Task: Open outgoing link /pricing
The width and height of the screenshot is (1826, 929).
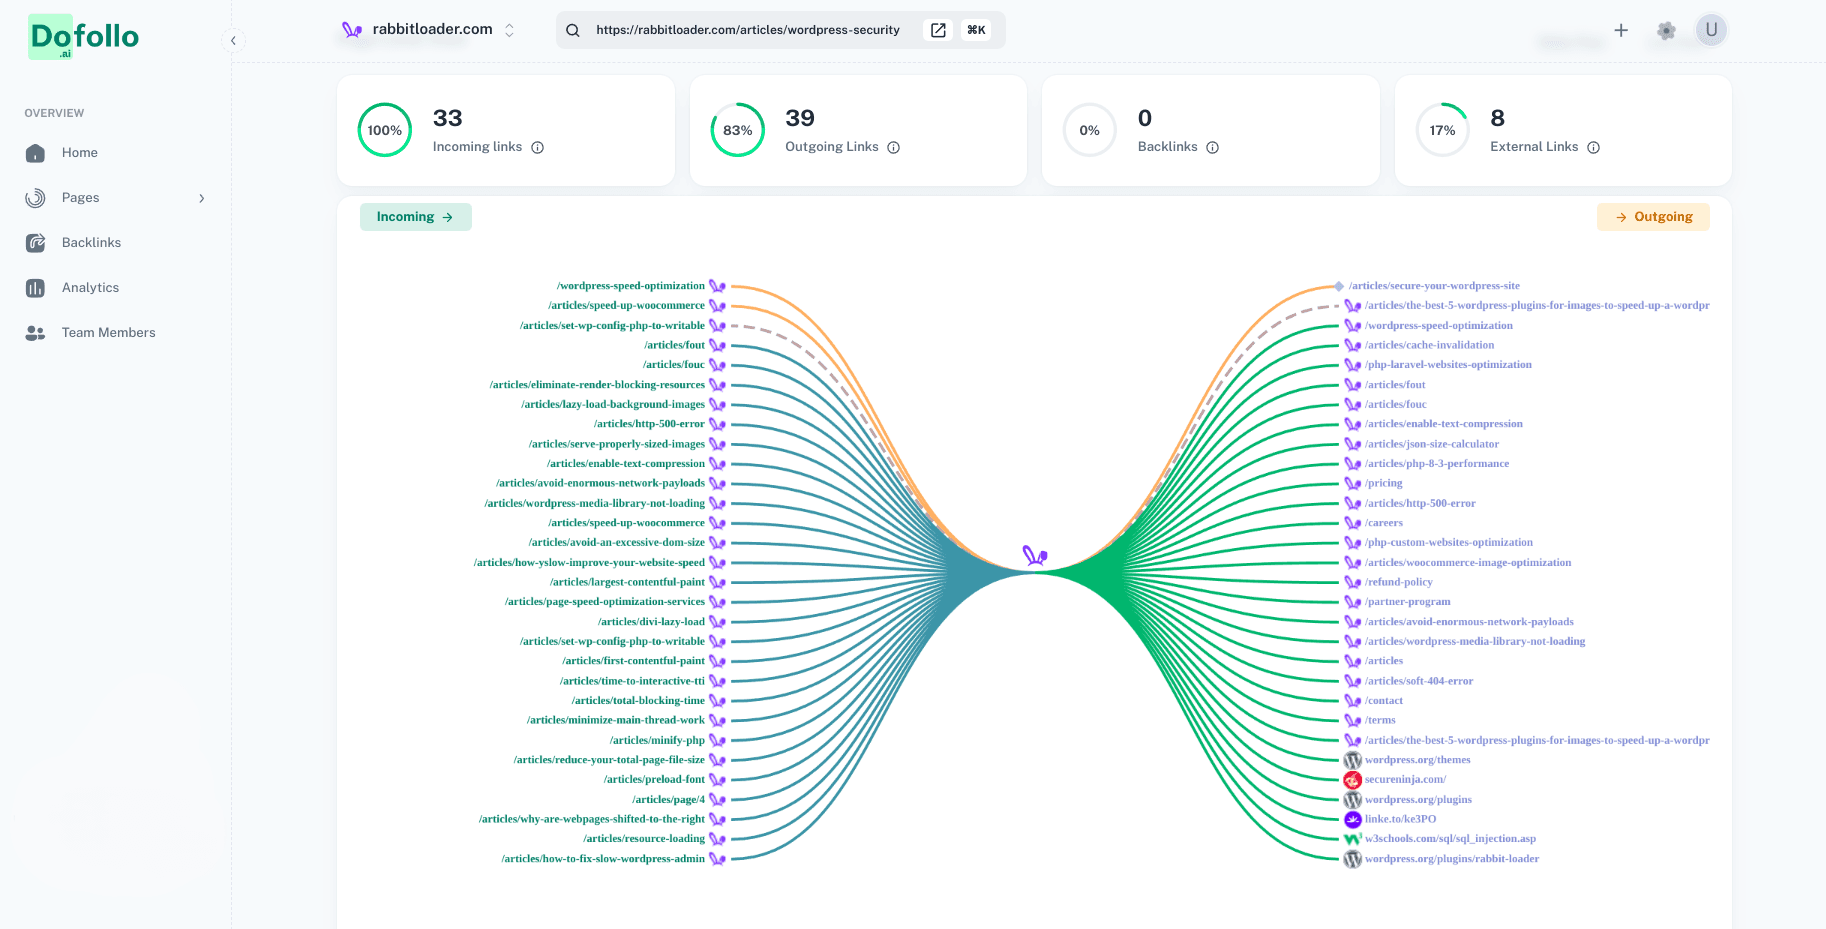Action: pos(1383,483)
